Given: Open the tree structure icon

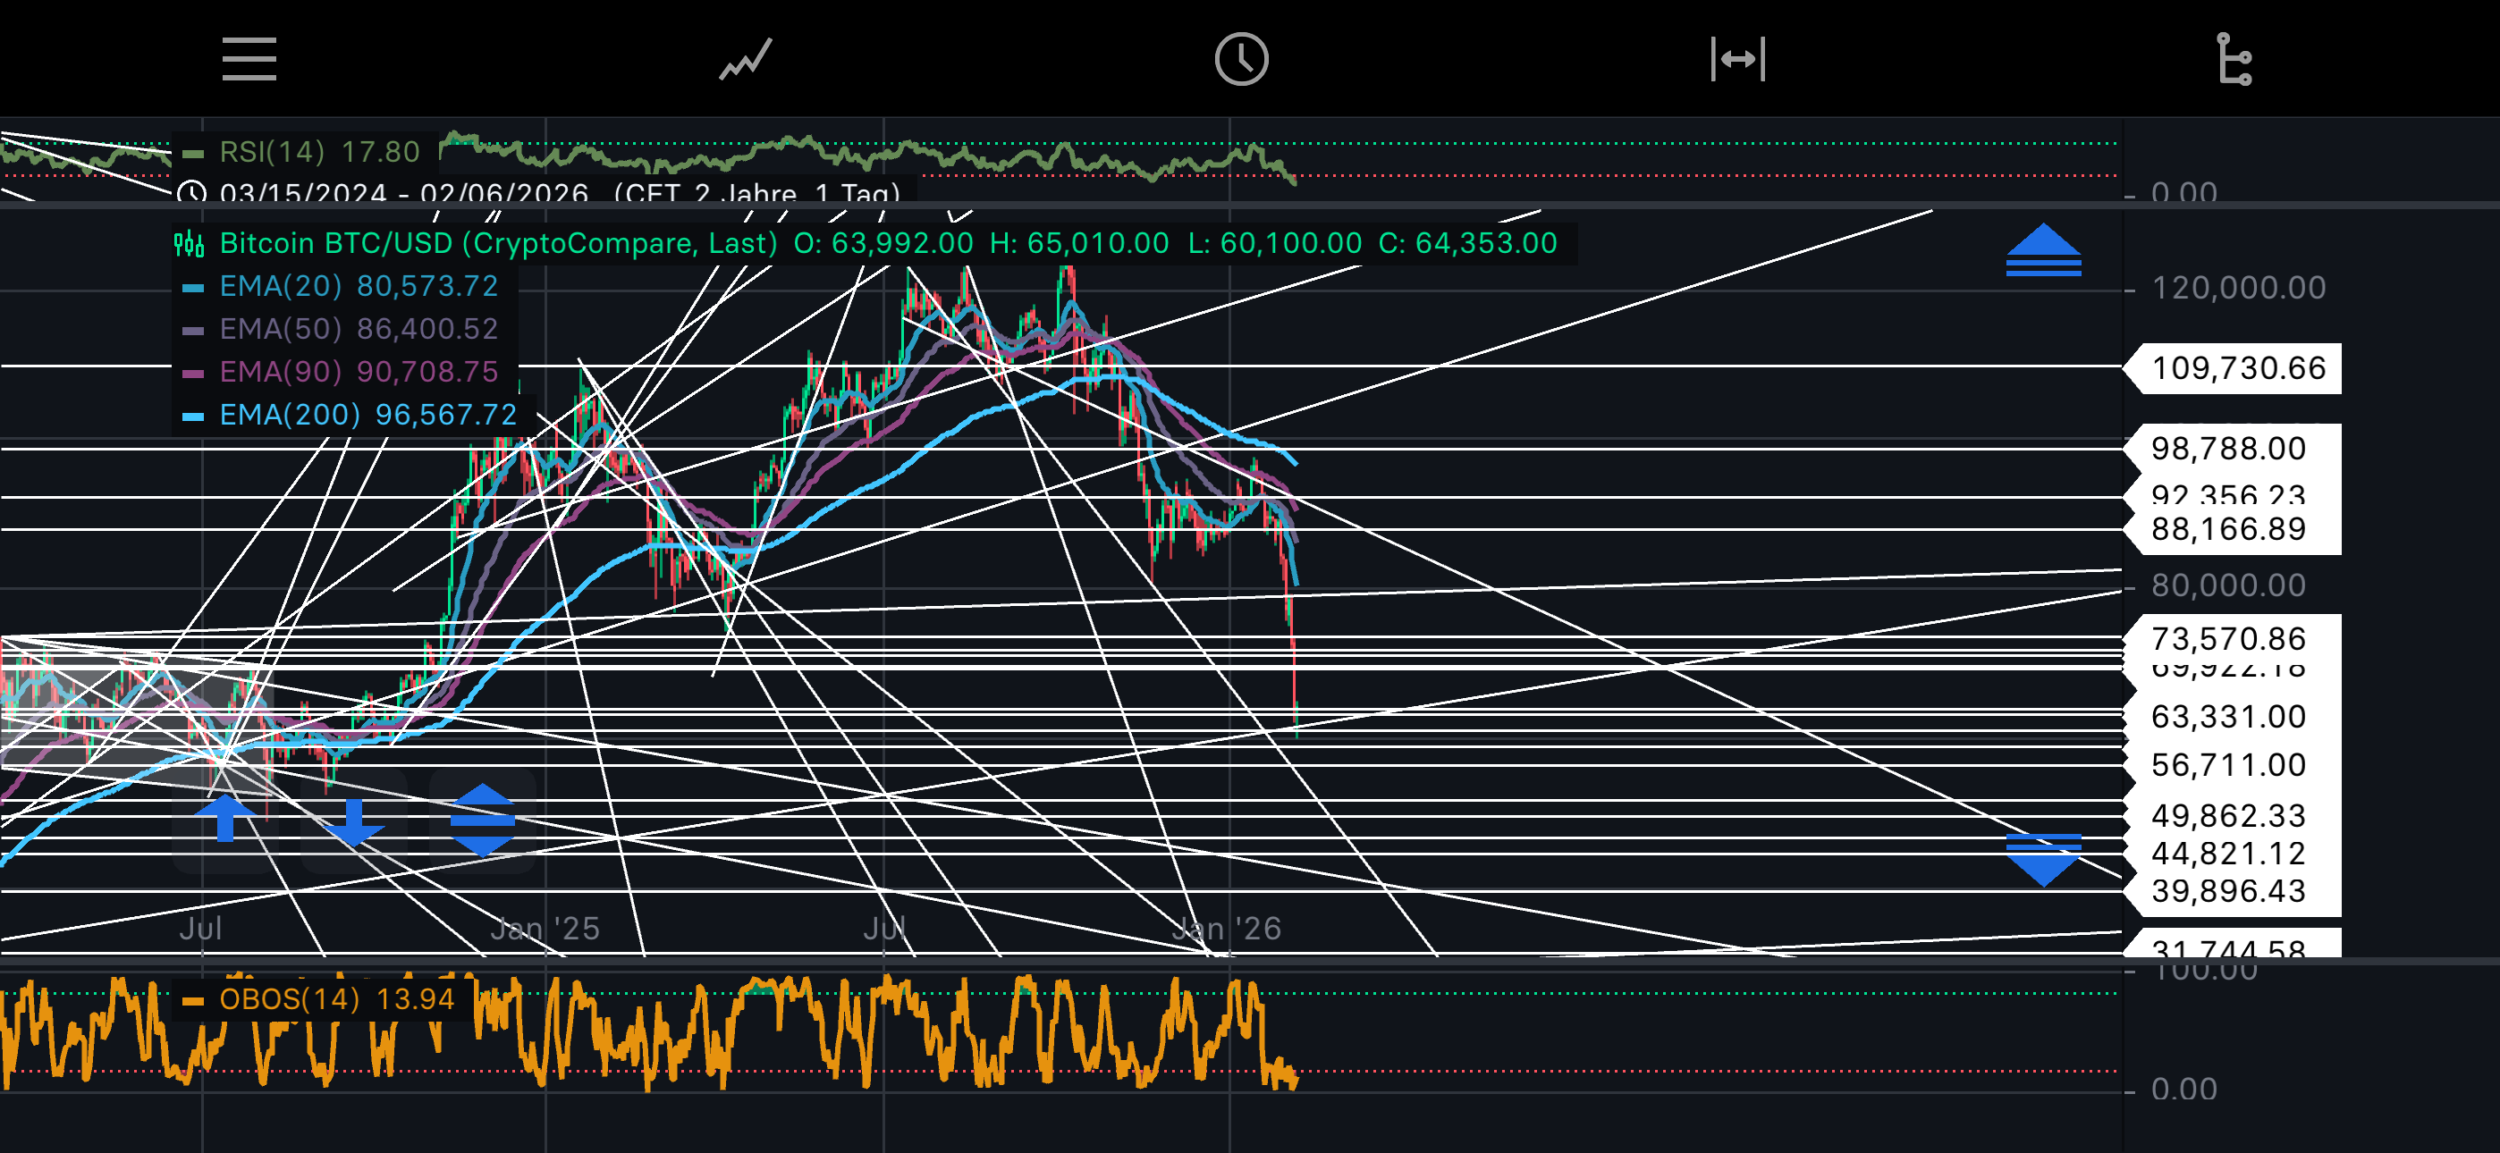Looking at the screenshot, I should 2233,59.
